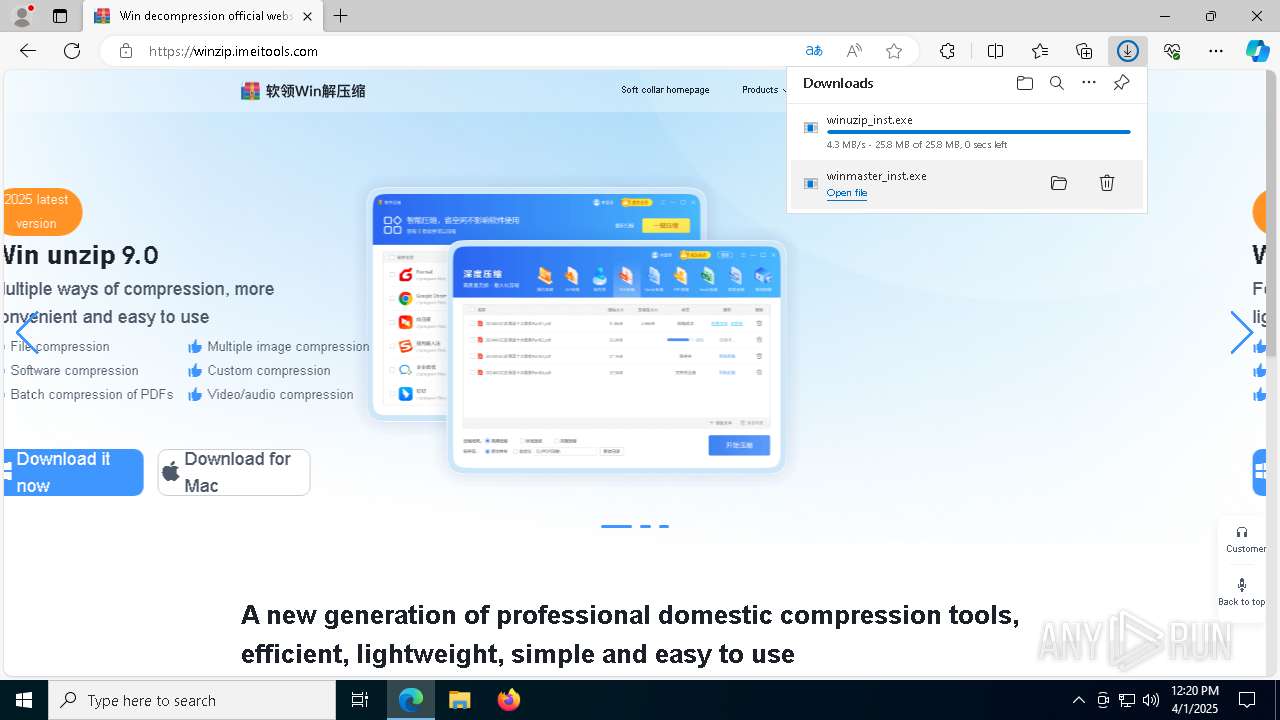Open the Read aloud icon
The image size is (1280, 720).
point(854,51)
